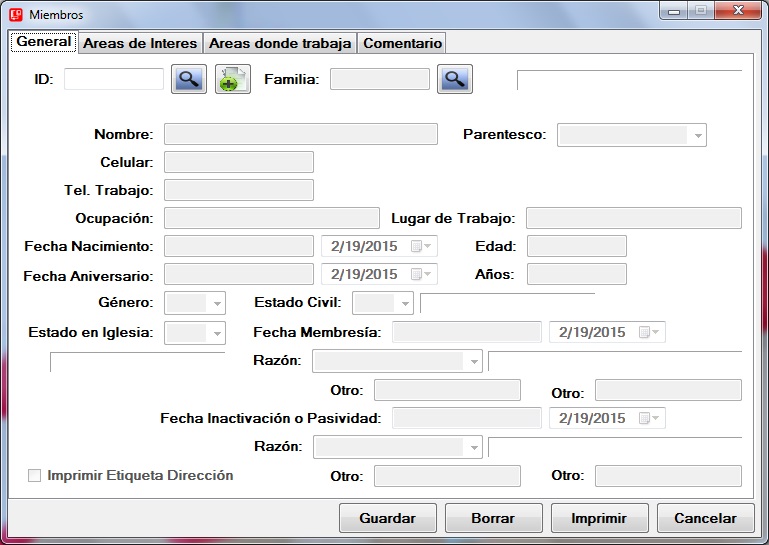Click the ID input field
The image size is (769, 545).
tap(114, 79)
